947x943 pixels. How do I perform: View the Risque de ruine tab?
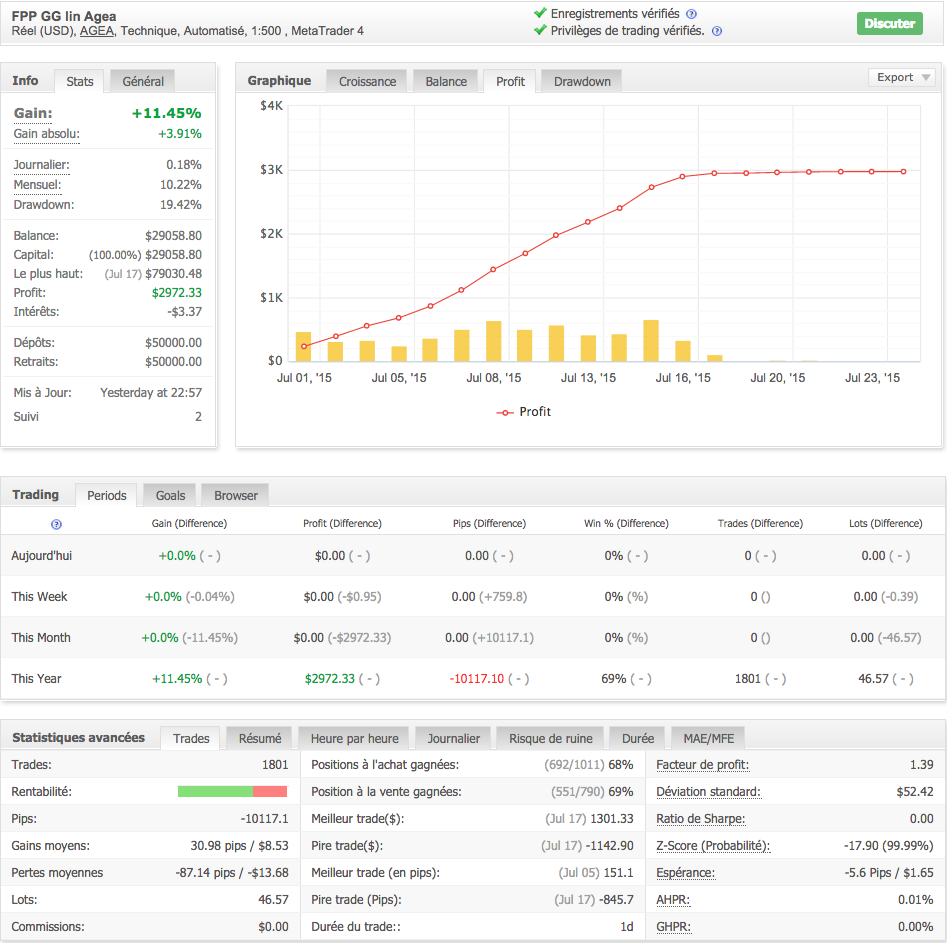coord(550,738)
